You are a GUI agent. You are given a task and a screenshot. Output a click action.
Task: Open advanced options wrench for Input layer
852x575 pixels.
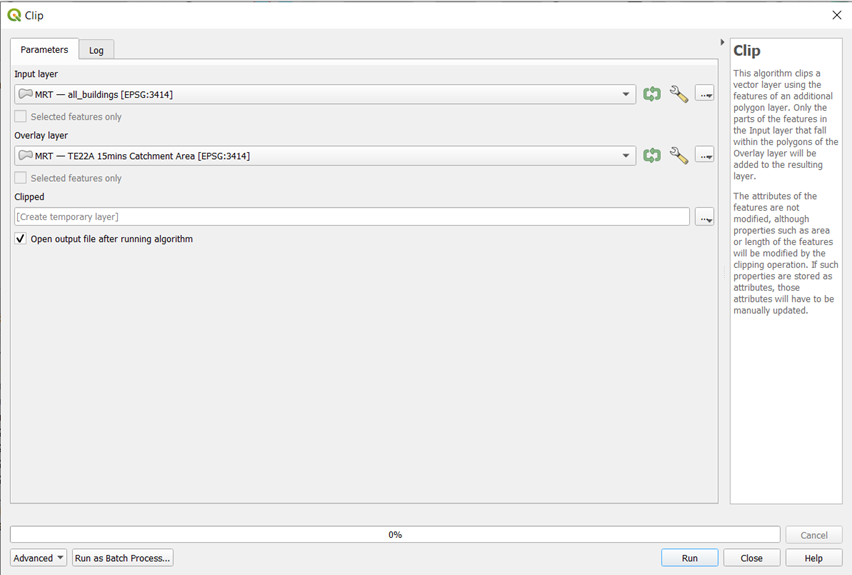click(x=678, y=94)
